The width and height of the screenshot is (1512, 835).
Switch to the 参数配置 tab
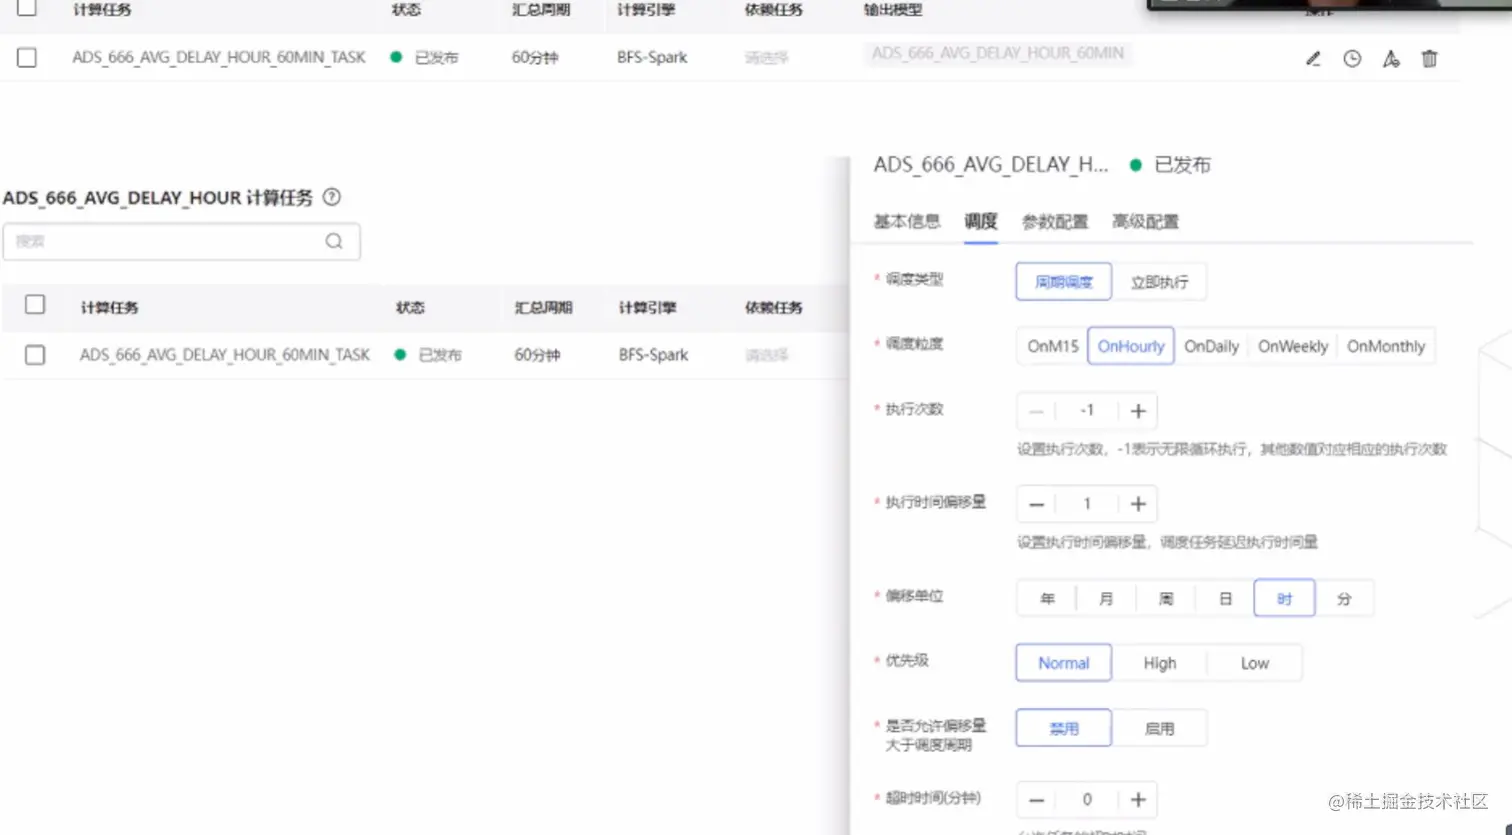coord(1055,221)
